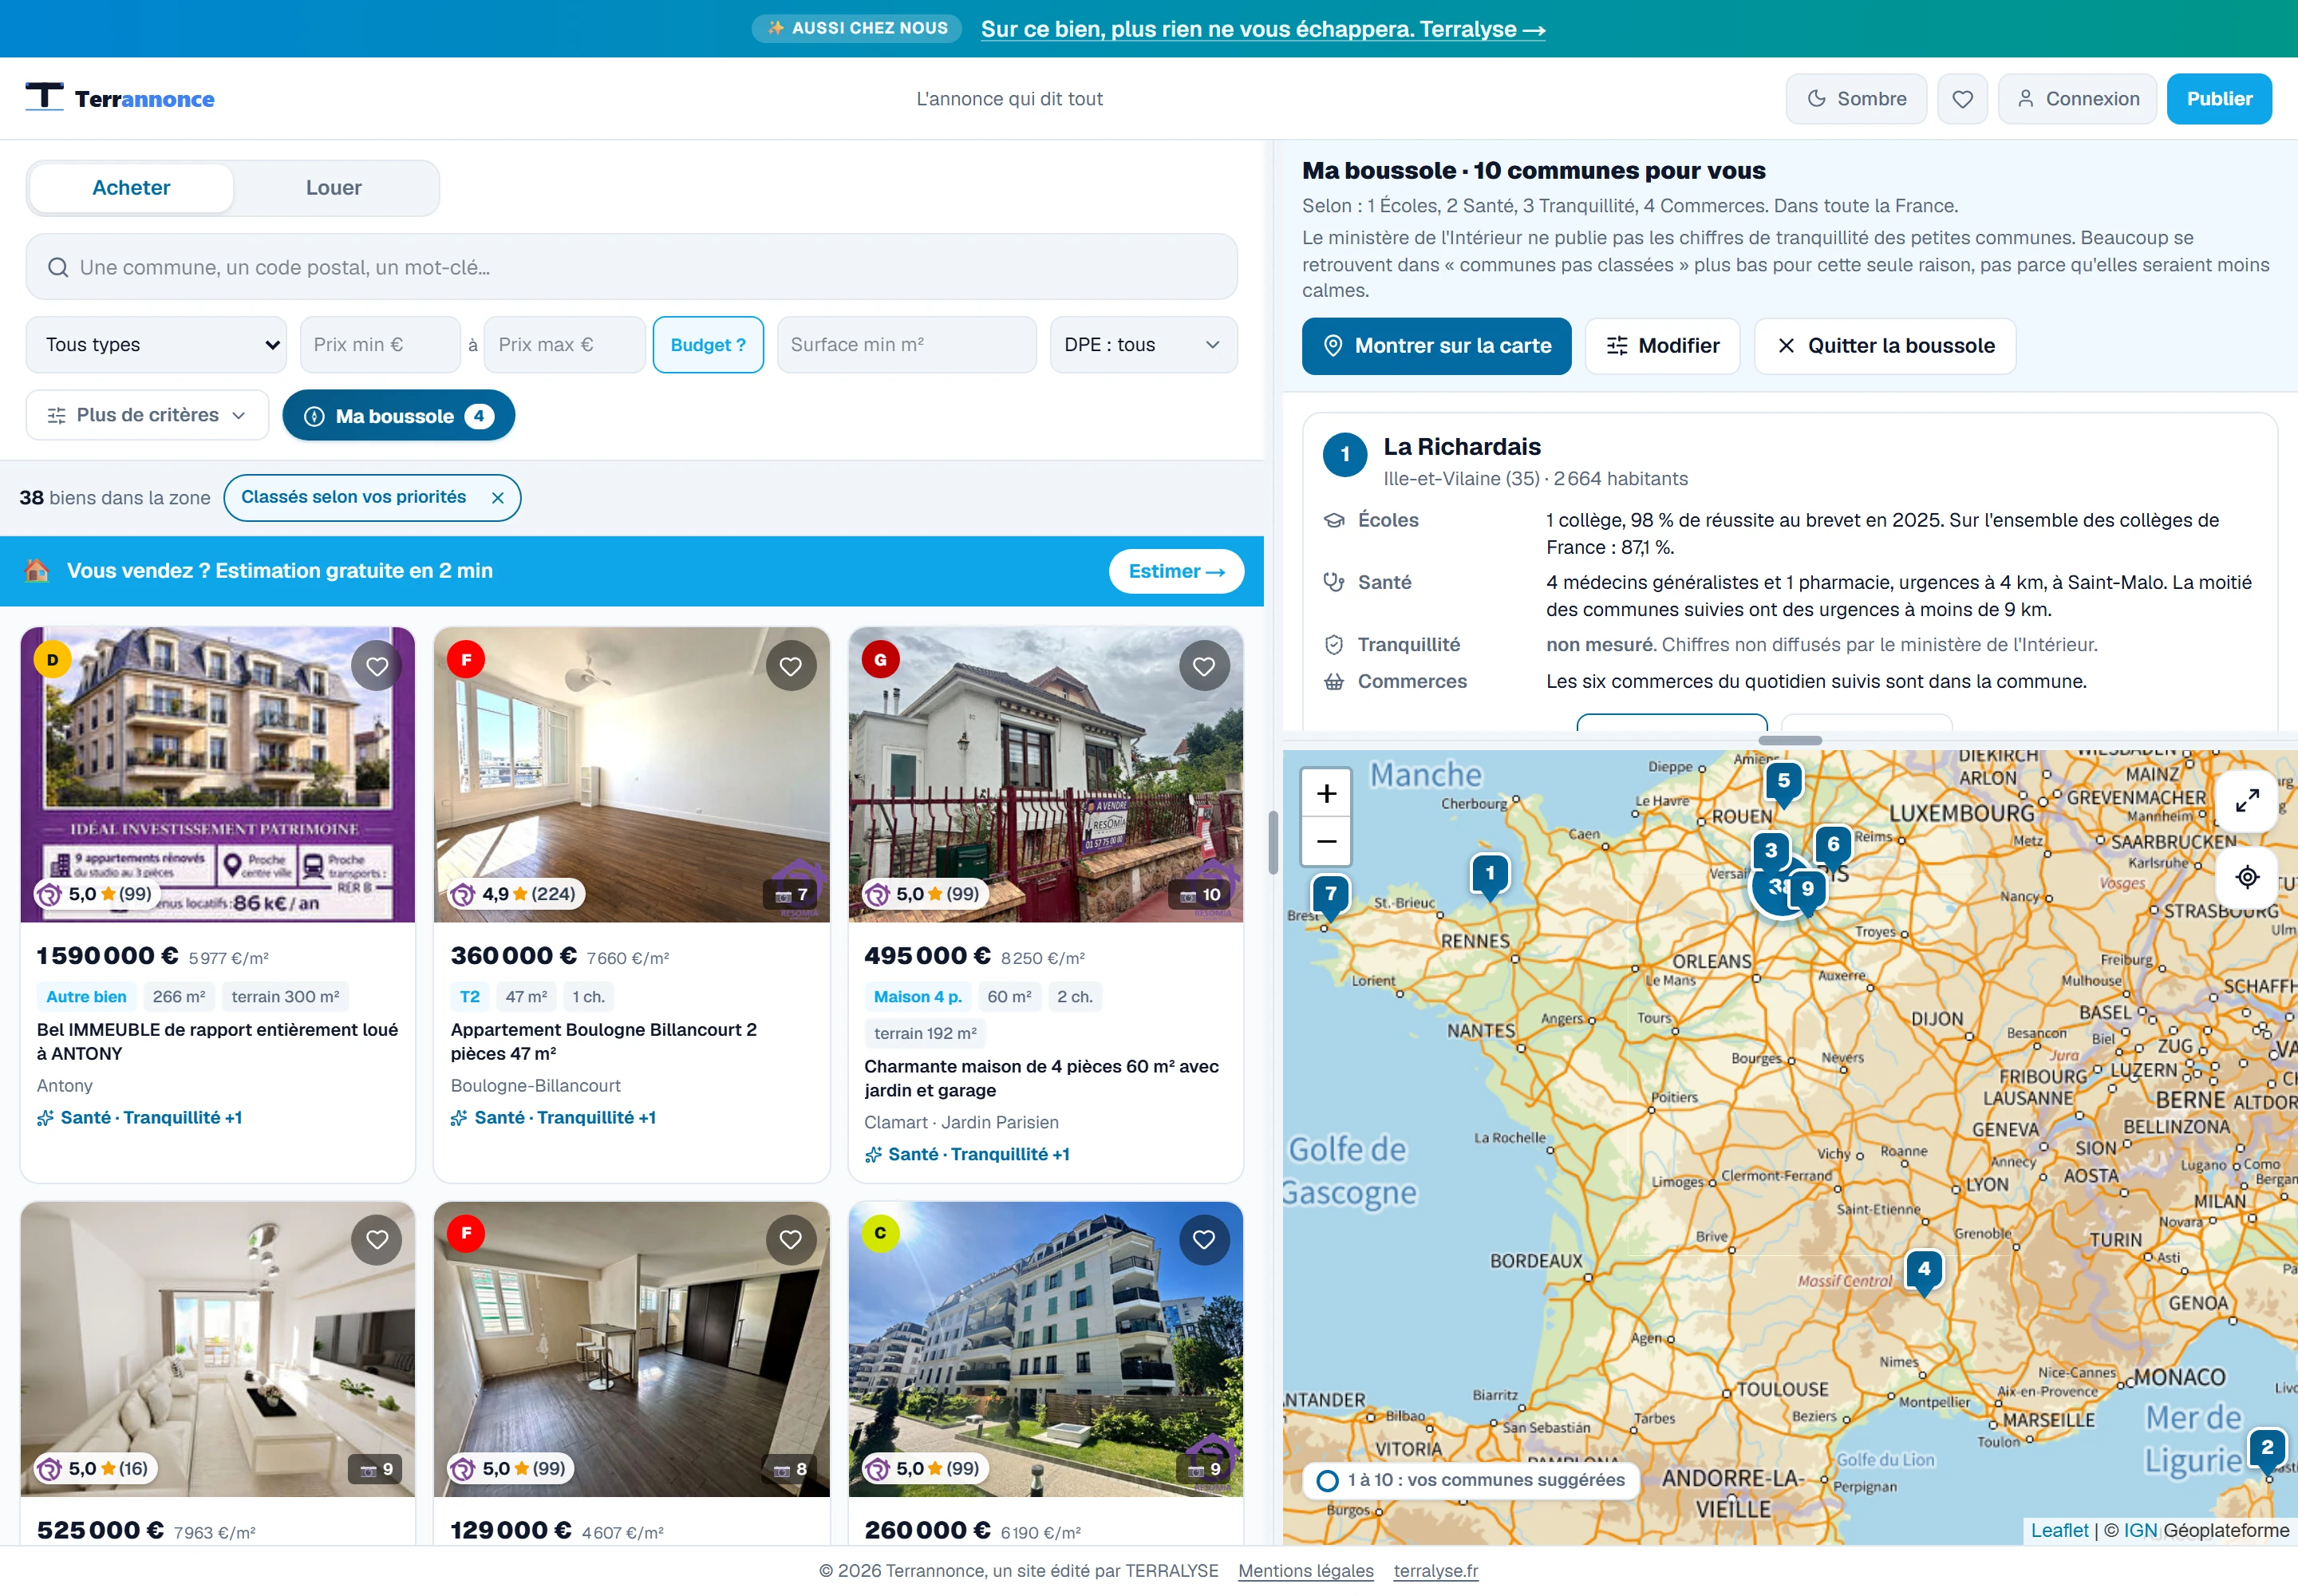
Task: Toggle Ma boussole filter
Action: coord(398,416)
